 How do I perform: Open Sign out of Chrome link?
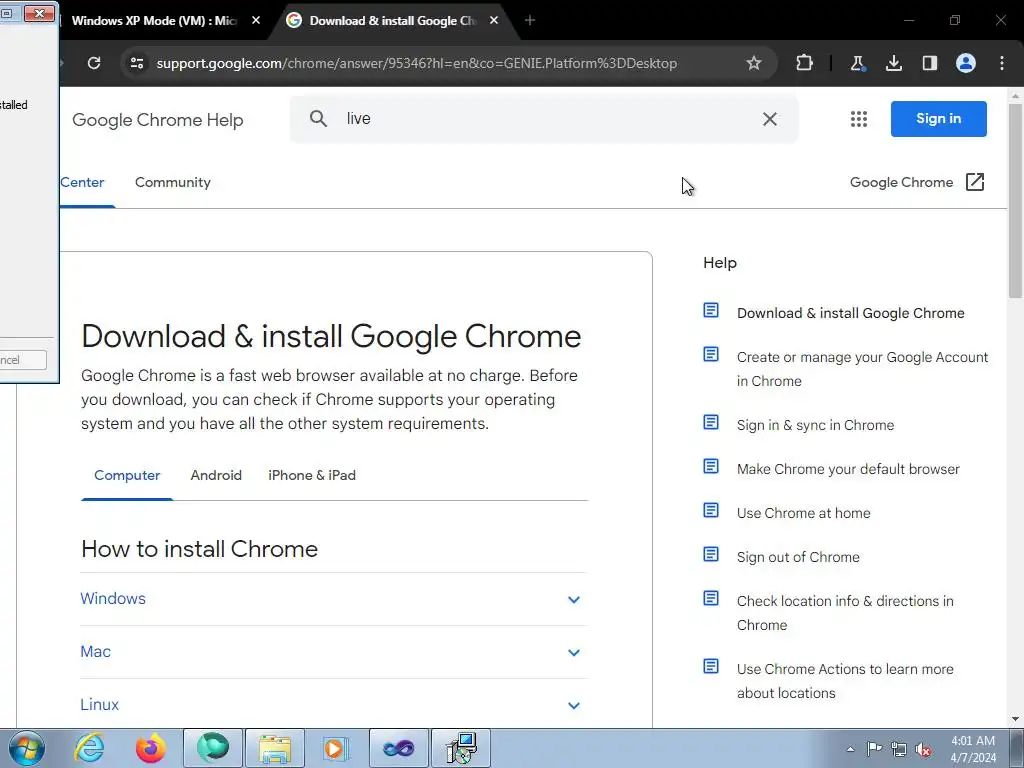pyautogui.click(x=798, y=557)
